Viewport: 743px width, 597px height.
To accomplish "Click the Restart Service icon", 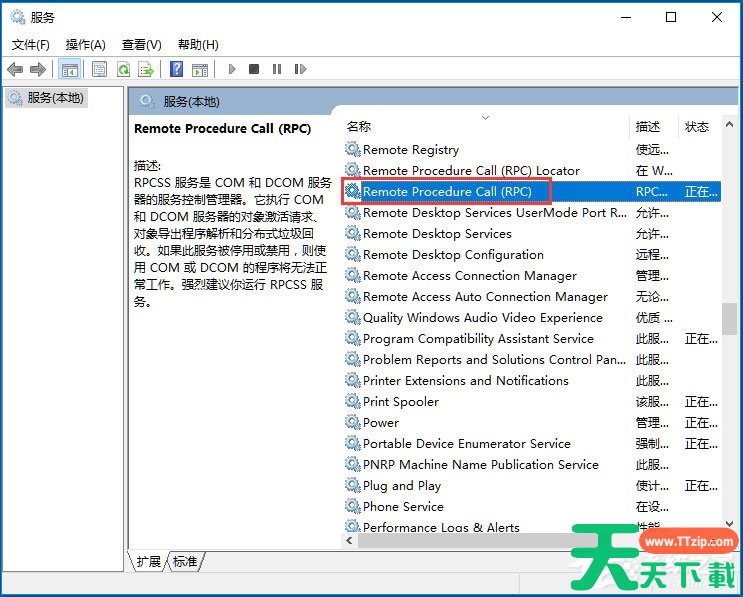I will click(300, 69).
